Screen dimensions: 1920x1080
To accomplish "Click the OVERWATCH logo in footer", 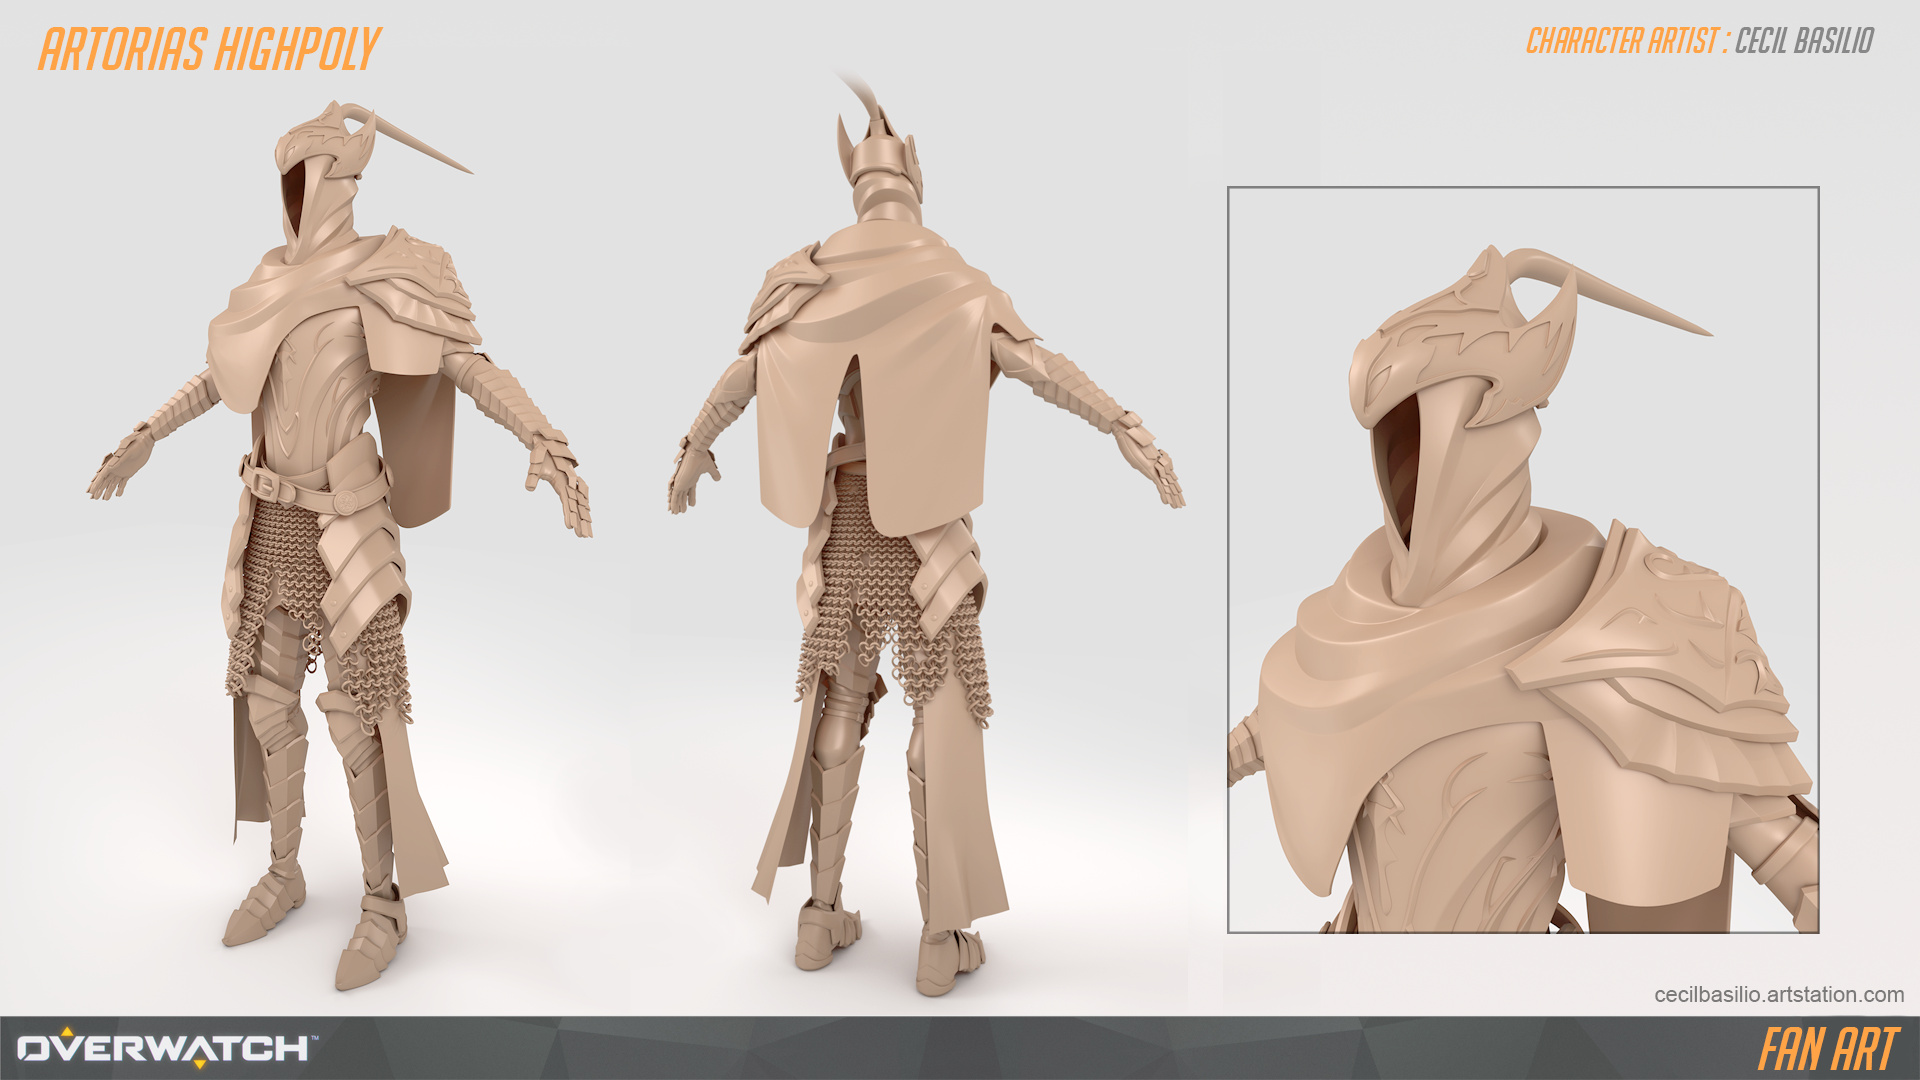I will coord(167,1047).
